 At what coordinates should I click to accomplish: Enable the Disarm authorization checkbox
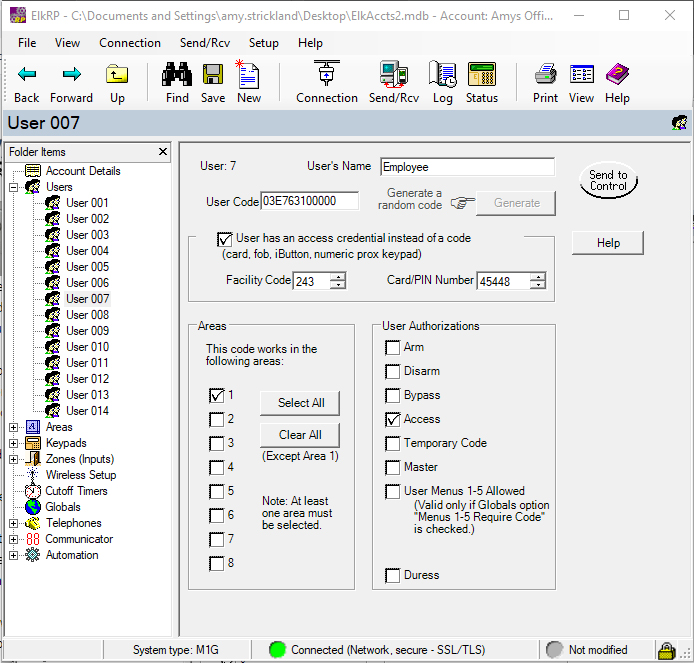[393, 371]
